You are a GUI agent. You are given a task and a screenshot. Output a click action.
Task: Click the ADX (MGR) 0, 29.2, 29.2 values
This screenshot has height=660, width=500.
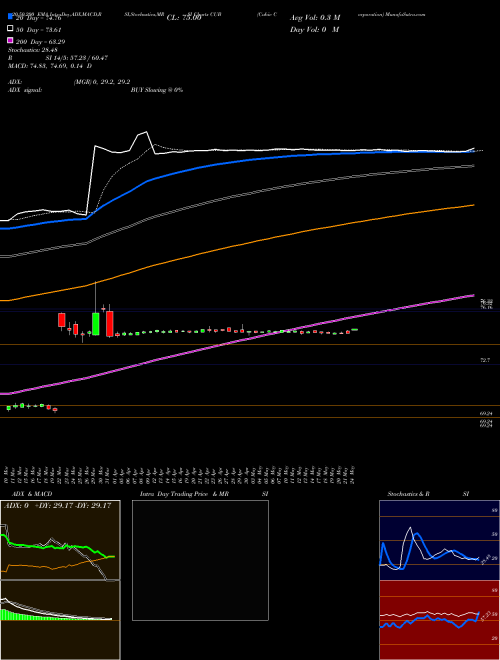(x=102, y=82)
